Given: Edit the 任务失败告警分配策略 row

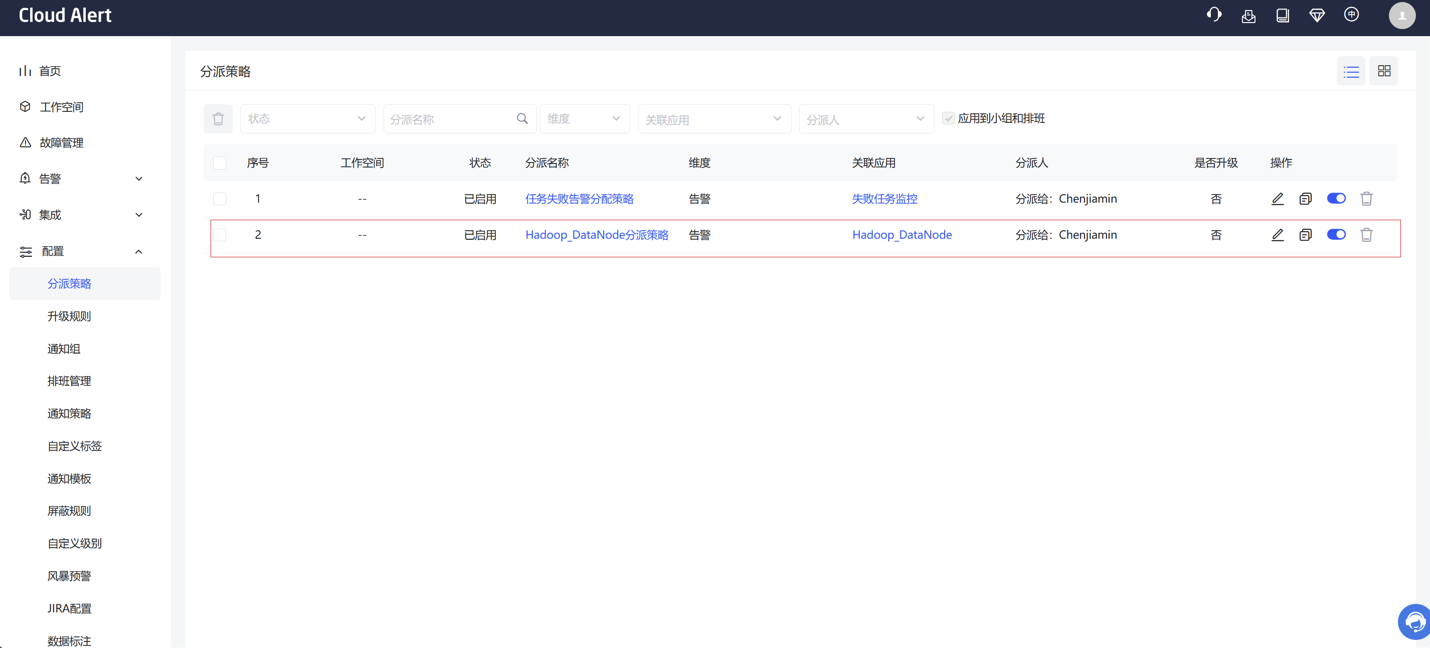Looking at the screenshot, I should (x=1278, y=199).
